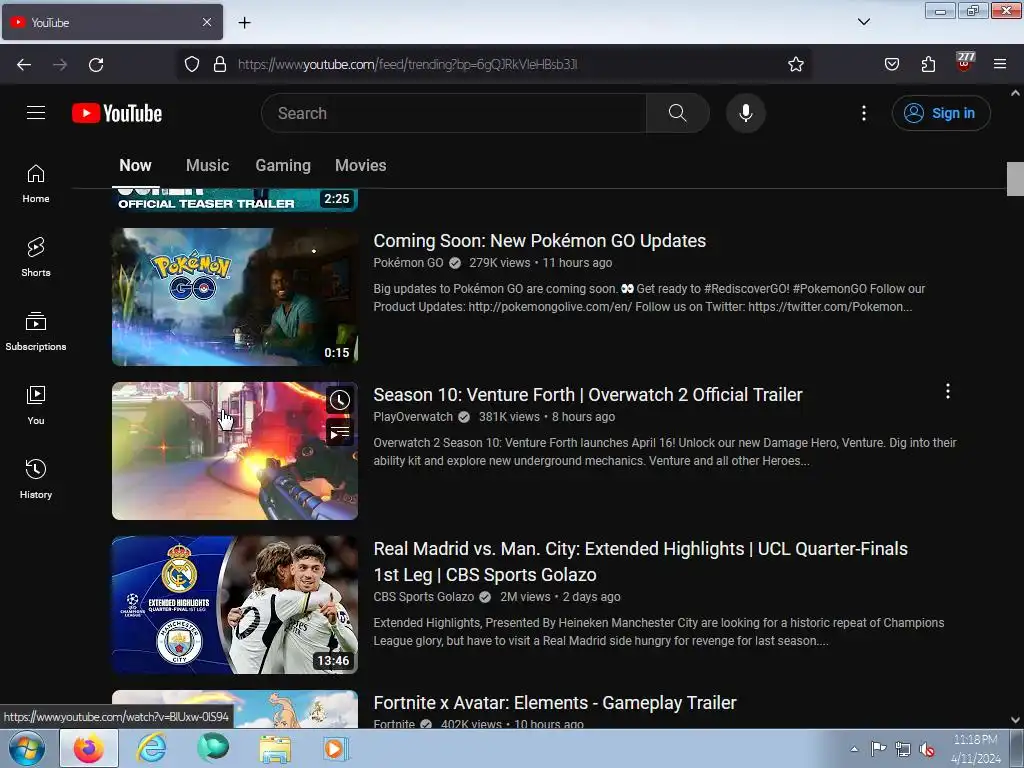This screenshot has height=768, width=1024.
Task: Visit the CBS Sports Golazo channel
Action: tap(423, 597)
